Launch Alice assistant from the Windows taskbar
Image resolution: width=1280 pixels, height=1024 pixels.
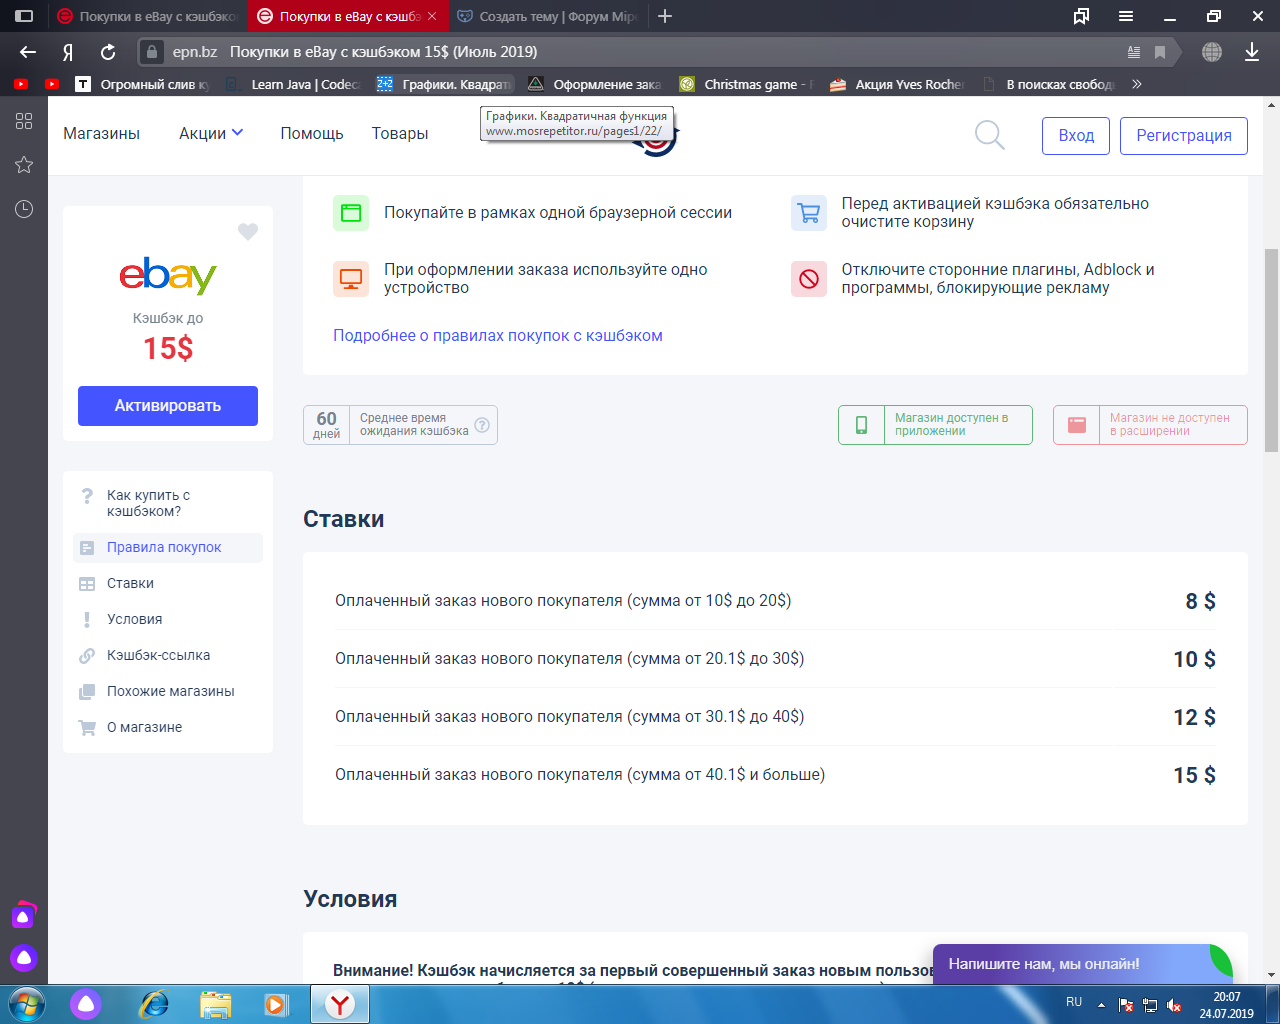85,1004
